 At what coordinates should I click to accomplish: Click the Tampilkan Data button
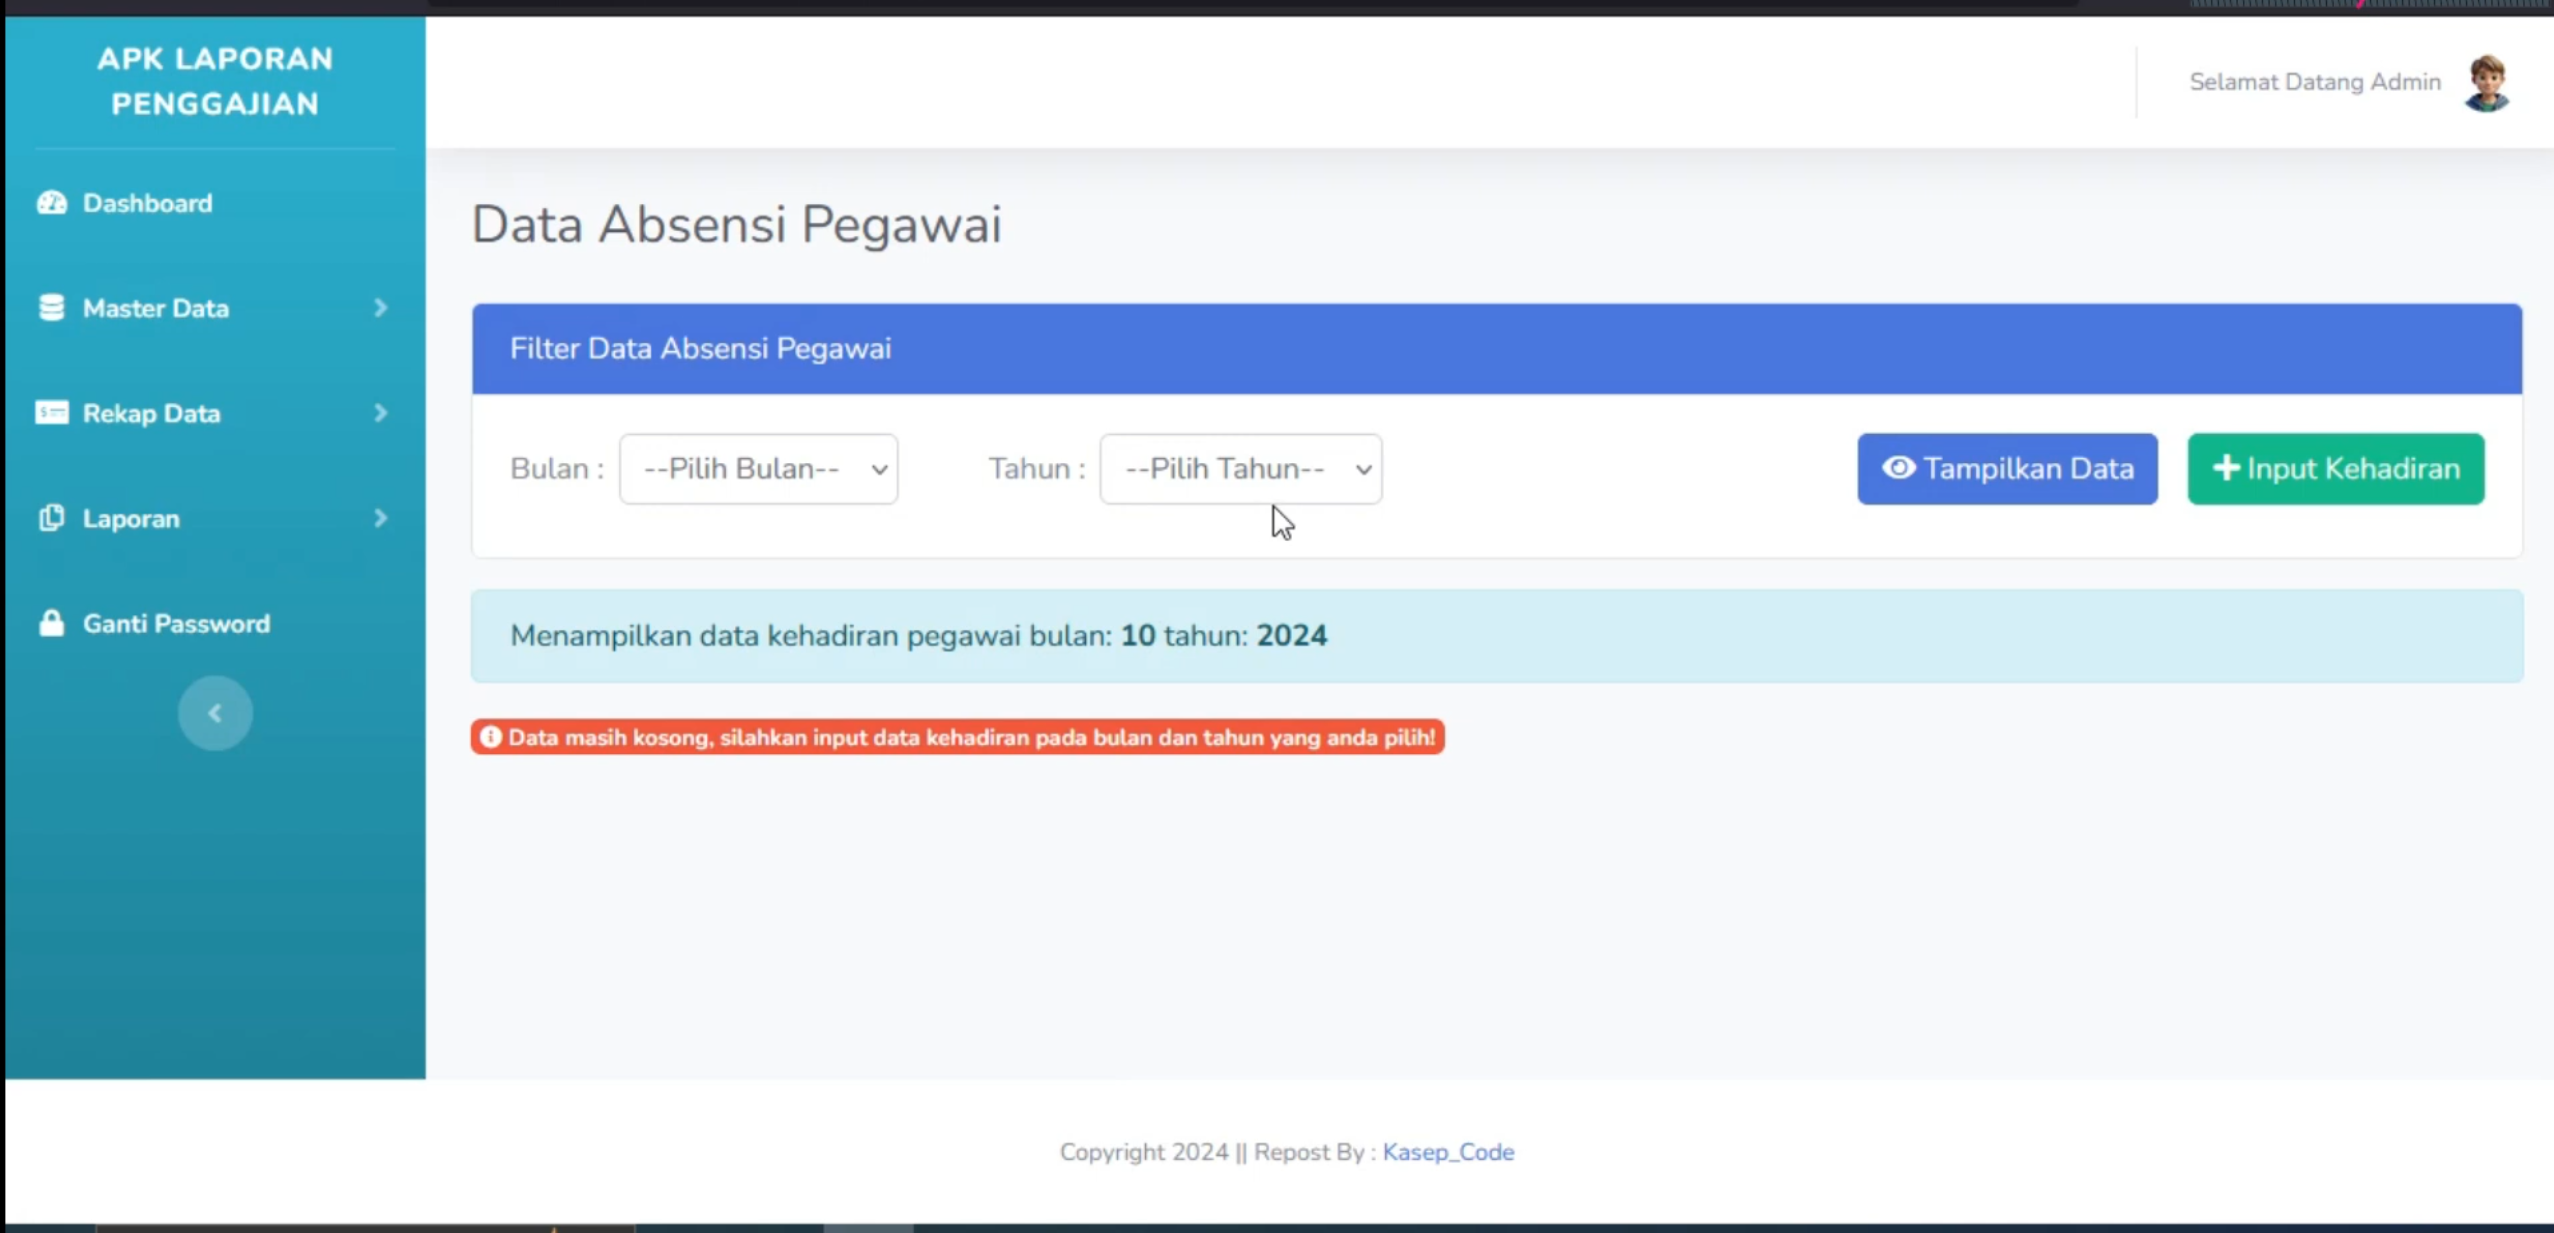(2007, 469)
